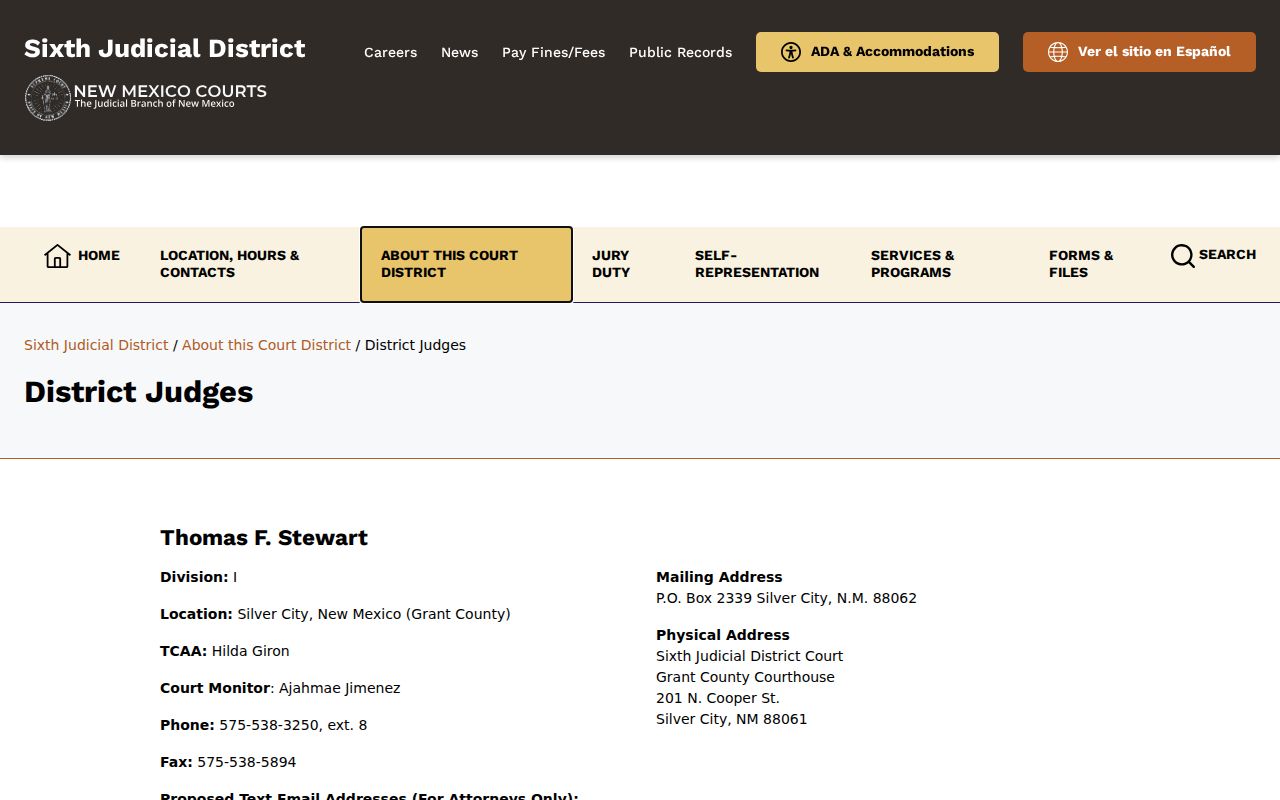1280x800 pixels.
Task: Click Court Monitor name Ajahmae Jimenez
Action: [x=340, y=688]
